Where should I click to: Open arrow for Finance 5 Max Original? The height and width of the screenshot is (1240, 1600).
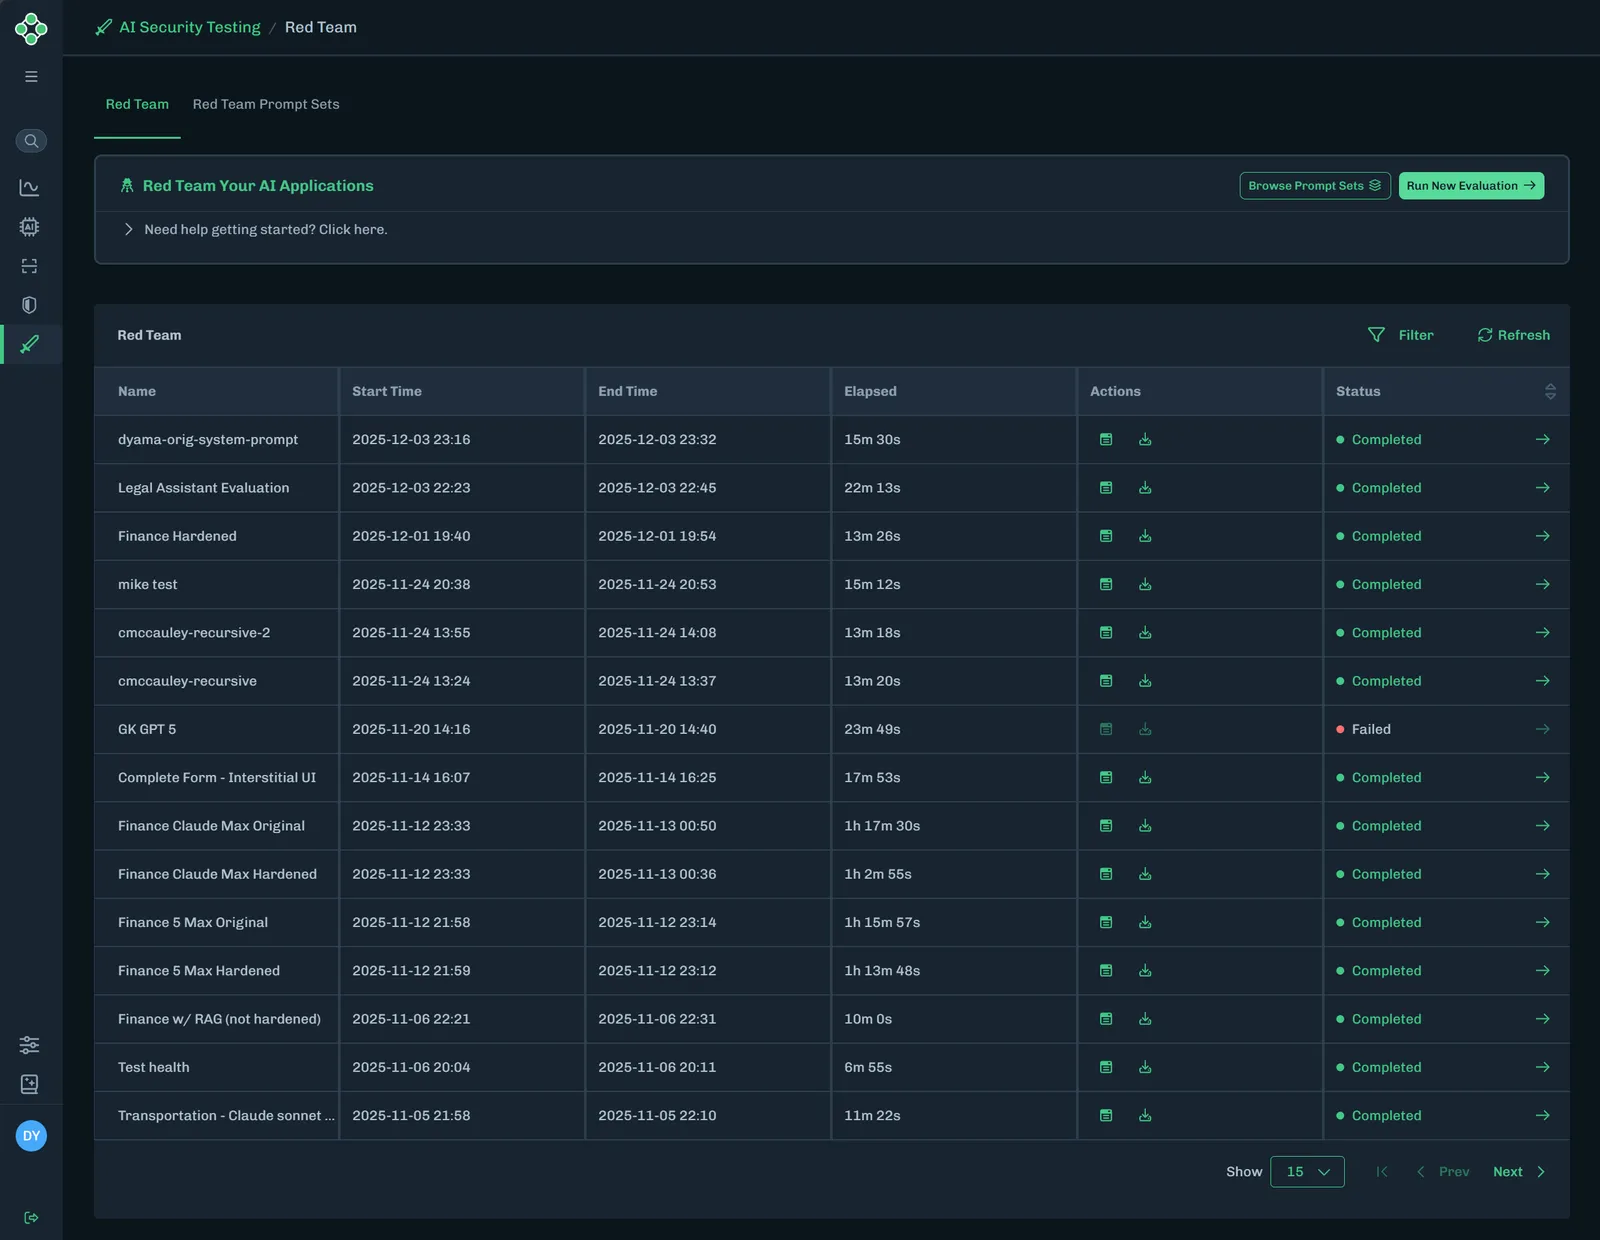1543,923
